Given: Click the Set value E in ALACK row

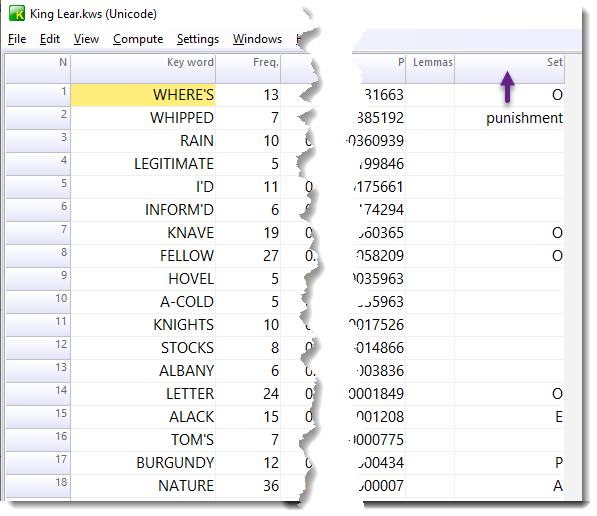Looking at the screenshot, I should tap(559, 417).
